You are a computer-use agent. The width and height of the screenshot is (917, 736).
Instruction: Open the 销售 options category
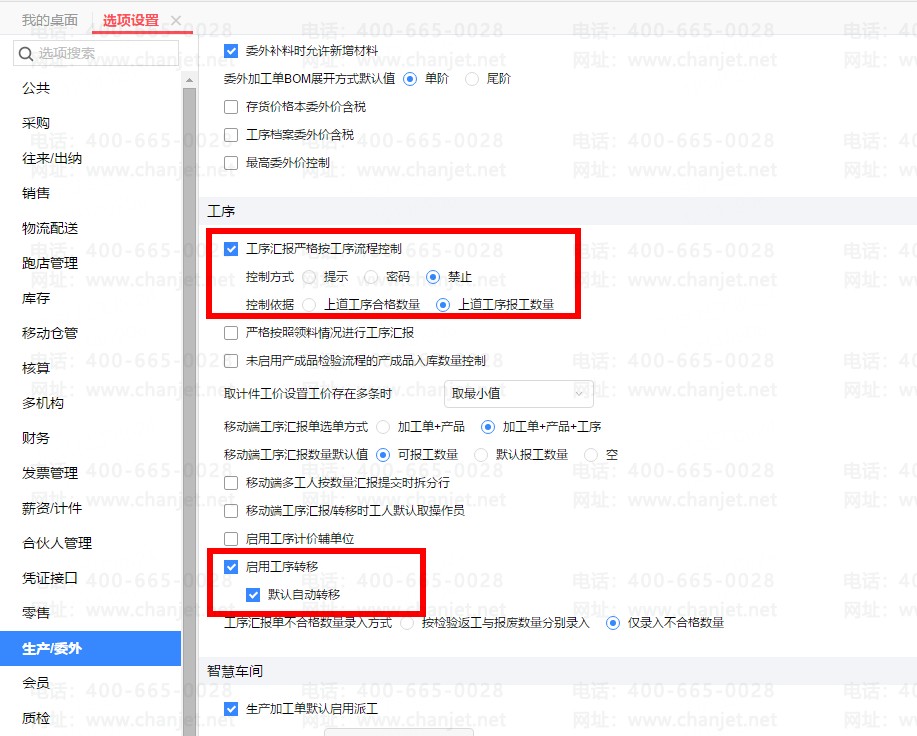[x=36, y=193]
